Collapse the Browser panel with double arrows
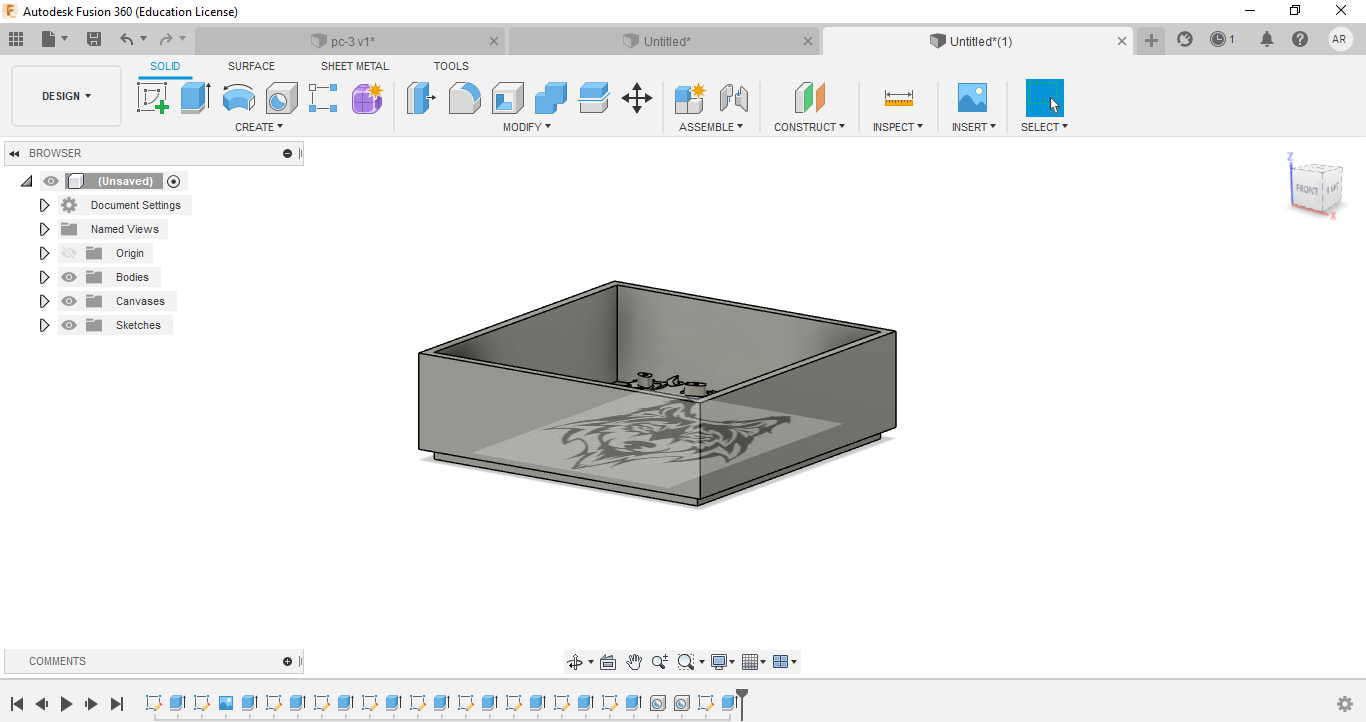The height and width of the screenshot is (722, 1366). coord(14,154)
